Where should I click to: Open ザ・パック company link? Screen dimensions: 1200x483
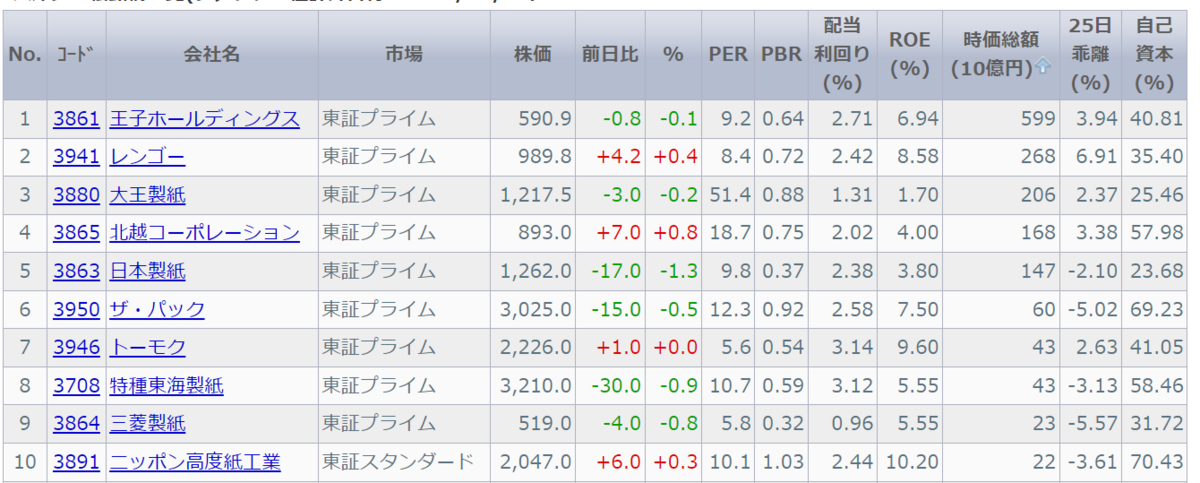(157, 309)
